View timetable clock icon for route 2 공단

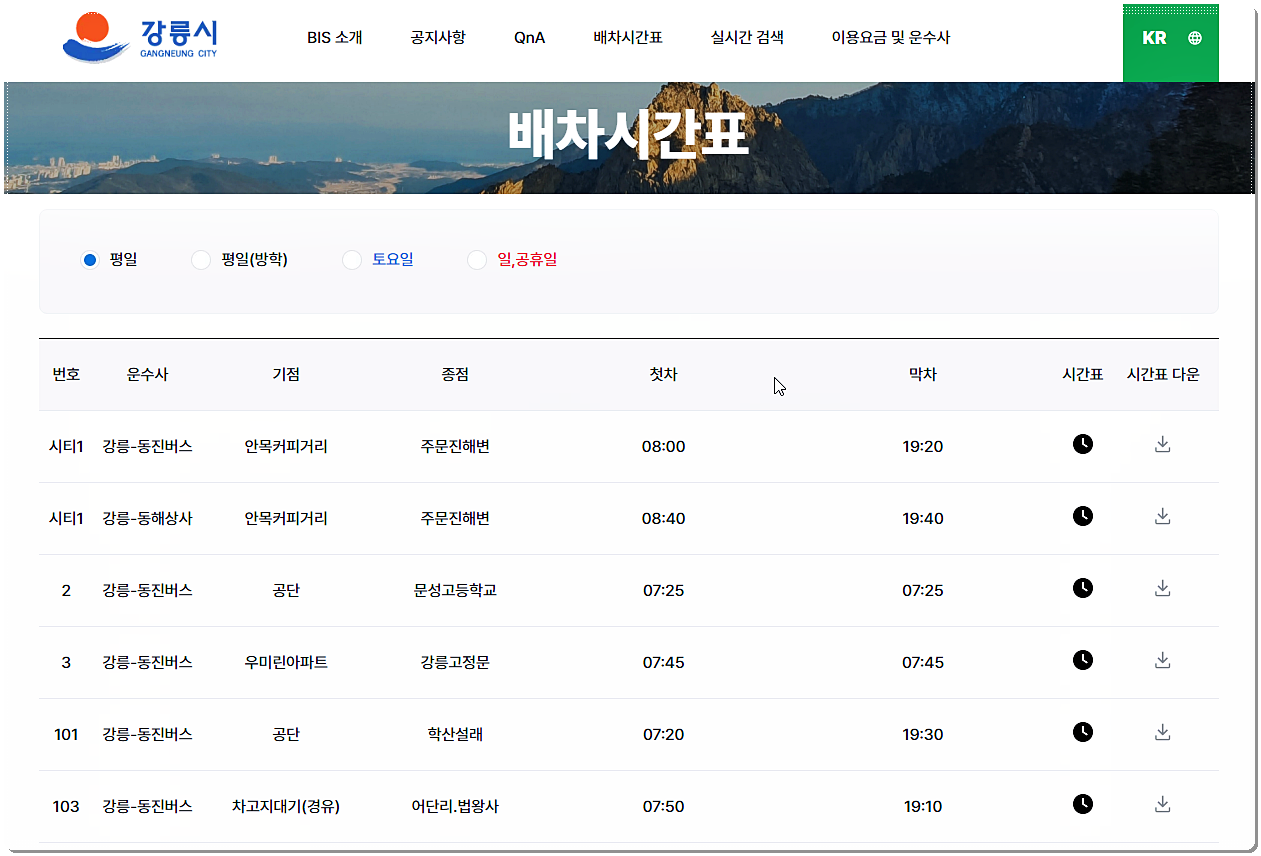coord(1083,589)
